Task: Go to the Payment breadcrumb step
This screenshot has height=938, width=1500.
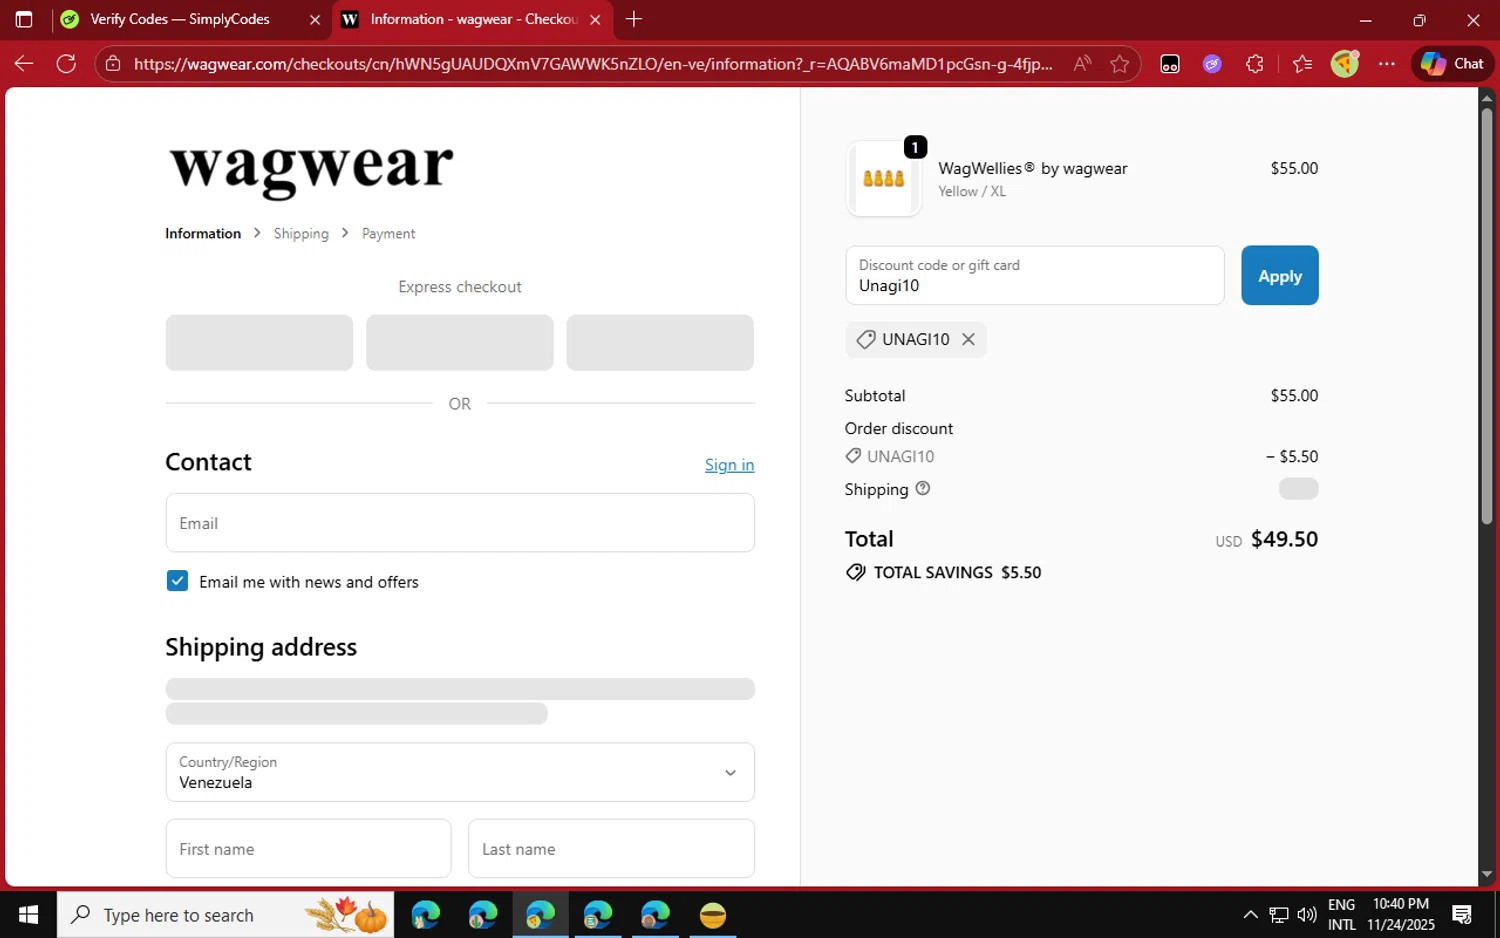Action: click(x=388, y=233)
